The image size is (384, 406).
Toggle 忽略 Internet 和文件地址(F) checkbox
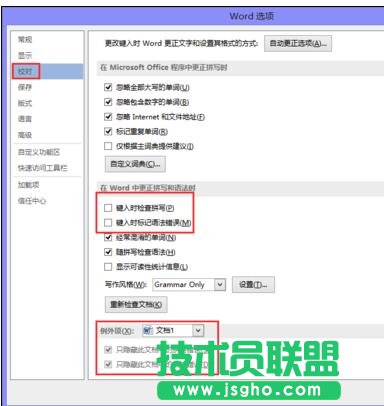[108, 117]
